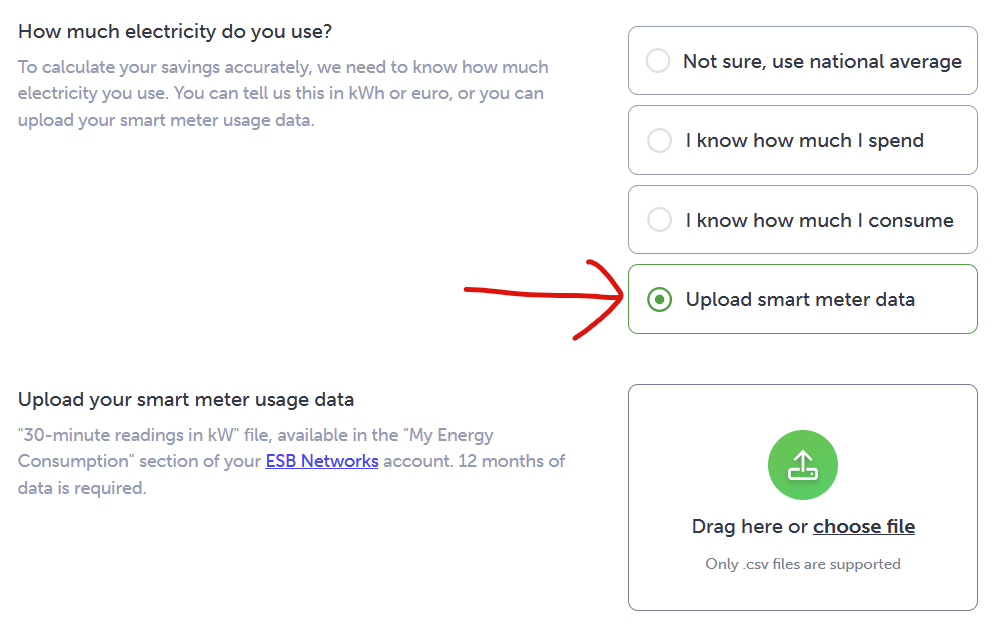Click empty space in the file drop box, below the csv note

click(x=803, y=592)
